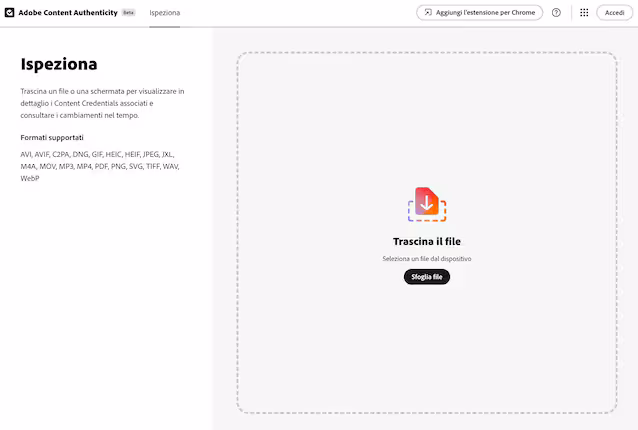The width and height of the screenshot is (638, 430).
Task: Open the Adobe apps grid icon
Action: point(584,13)
